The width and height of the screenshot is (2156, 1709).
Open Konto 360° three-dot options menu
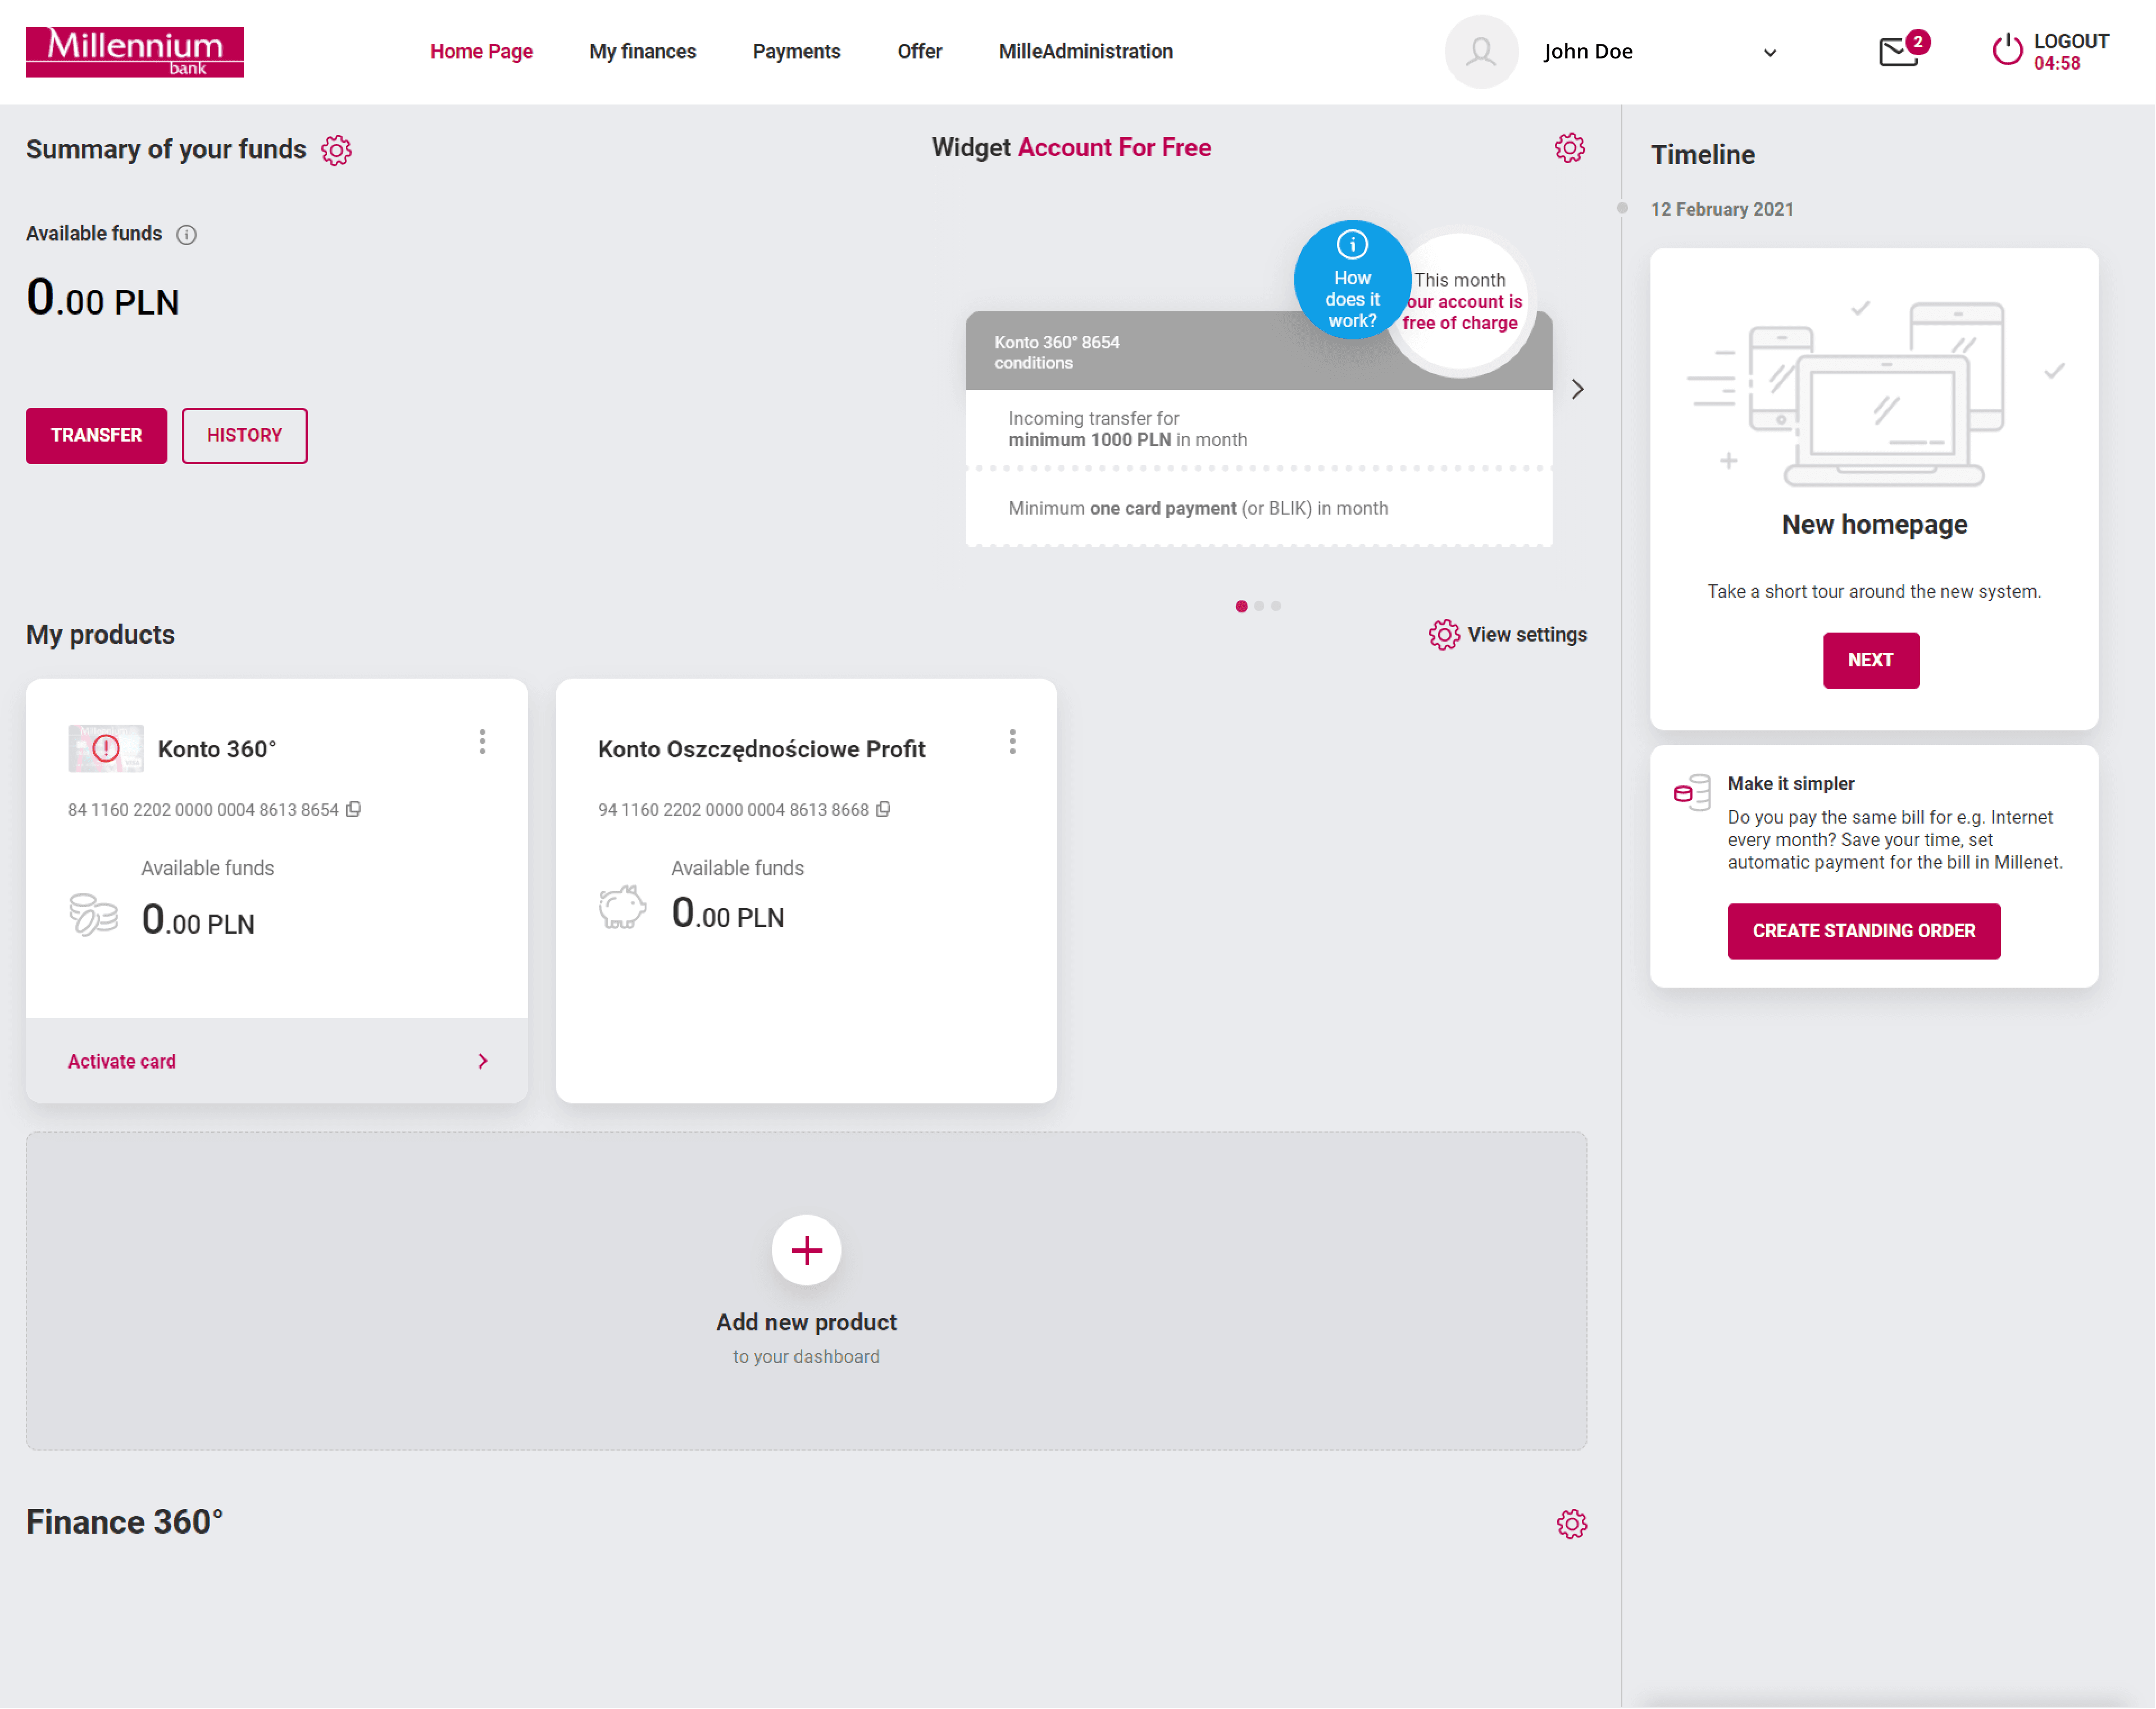[x=482, y=741]
